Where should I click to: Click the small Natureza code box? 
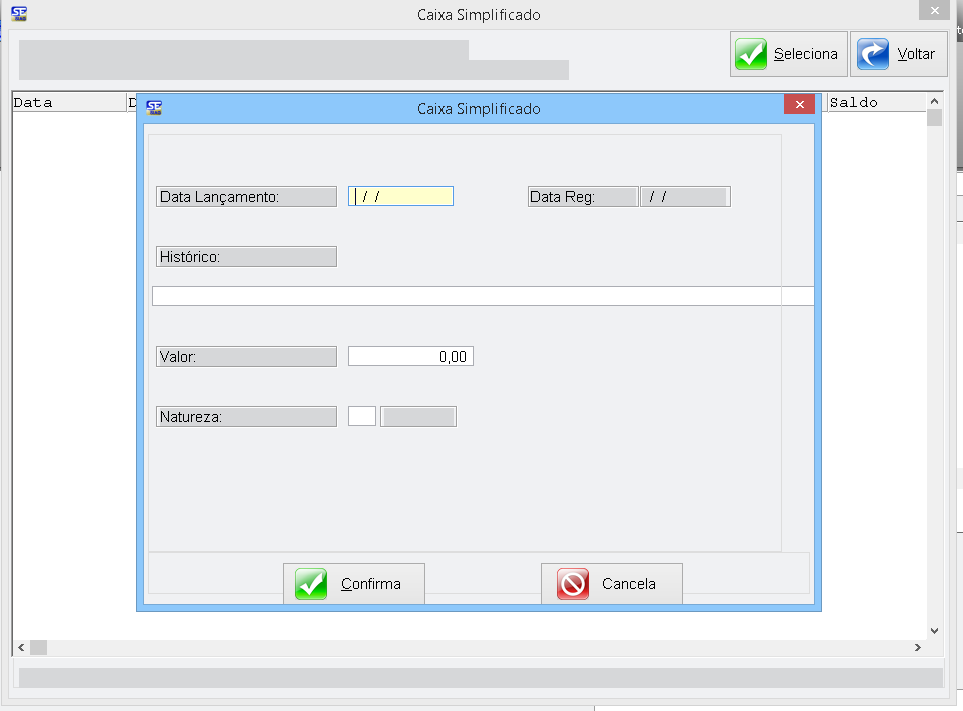[362, 417]
